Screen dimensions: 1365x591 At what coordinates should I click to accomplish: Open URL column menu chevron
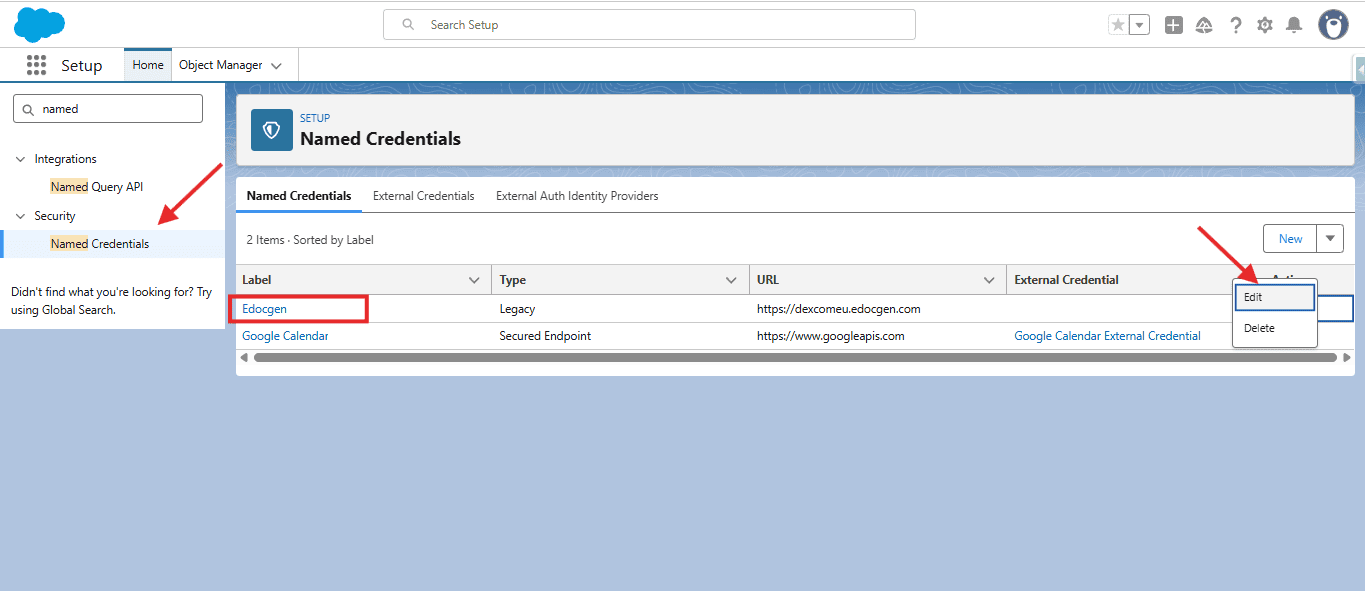coord(989,280)
